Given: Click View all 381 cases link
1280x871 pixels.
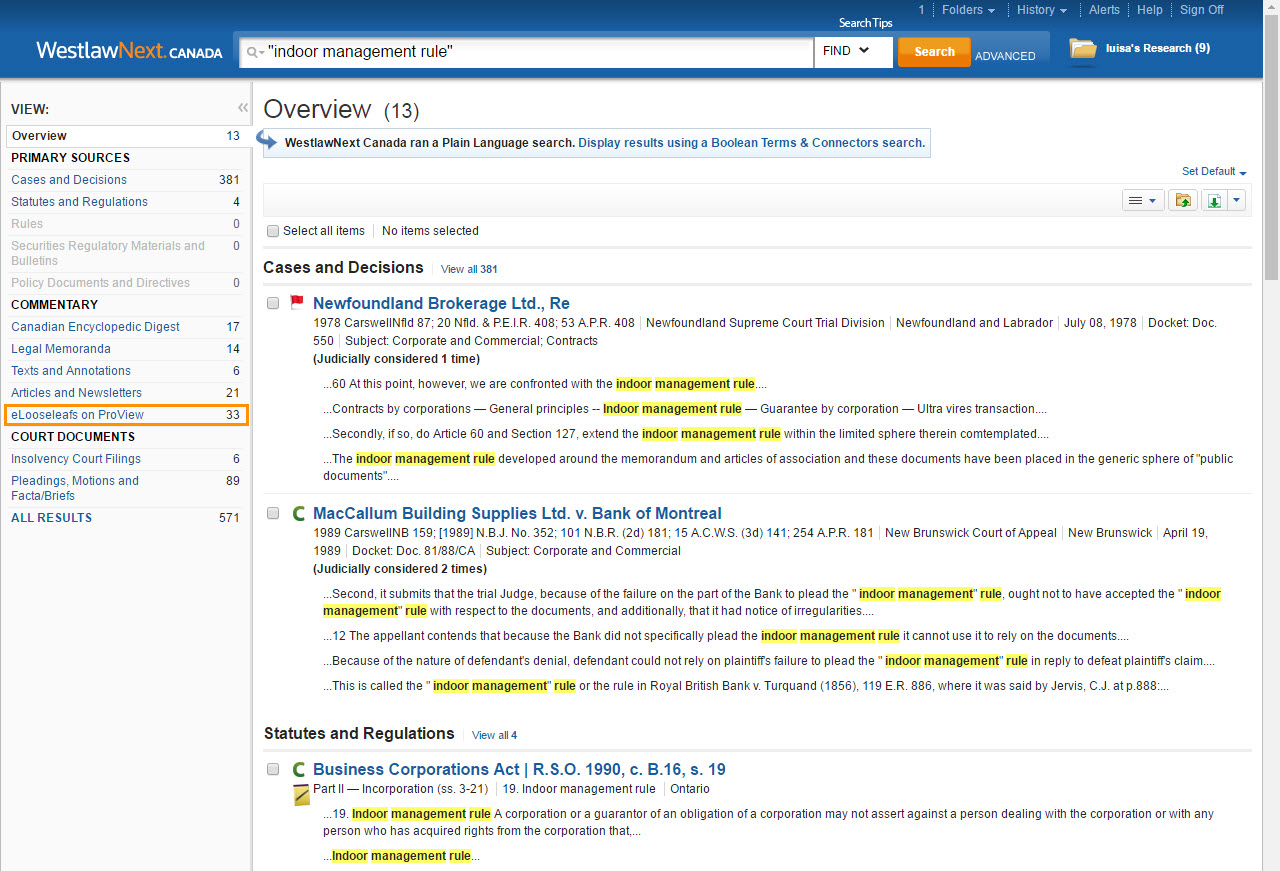Looking at the screenshot, I should click(469, 269).
